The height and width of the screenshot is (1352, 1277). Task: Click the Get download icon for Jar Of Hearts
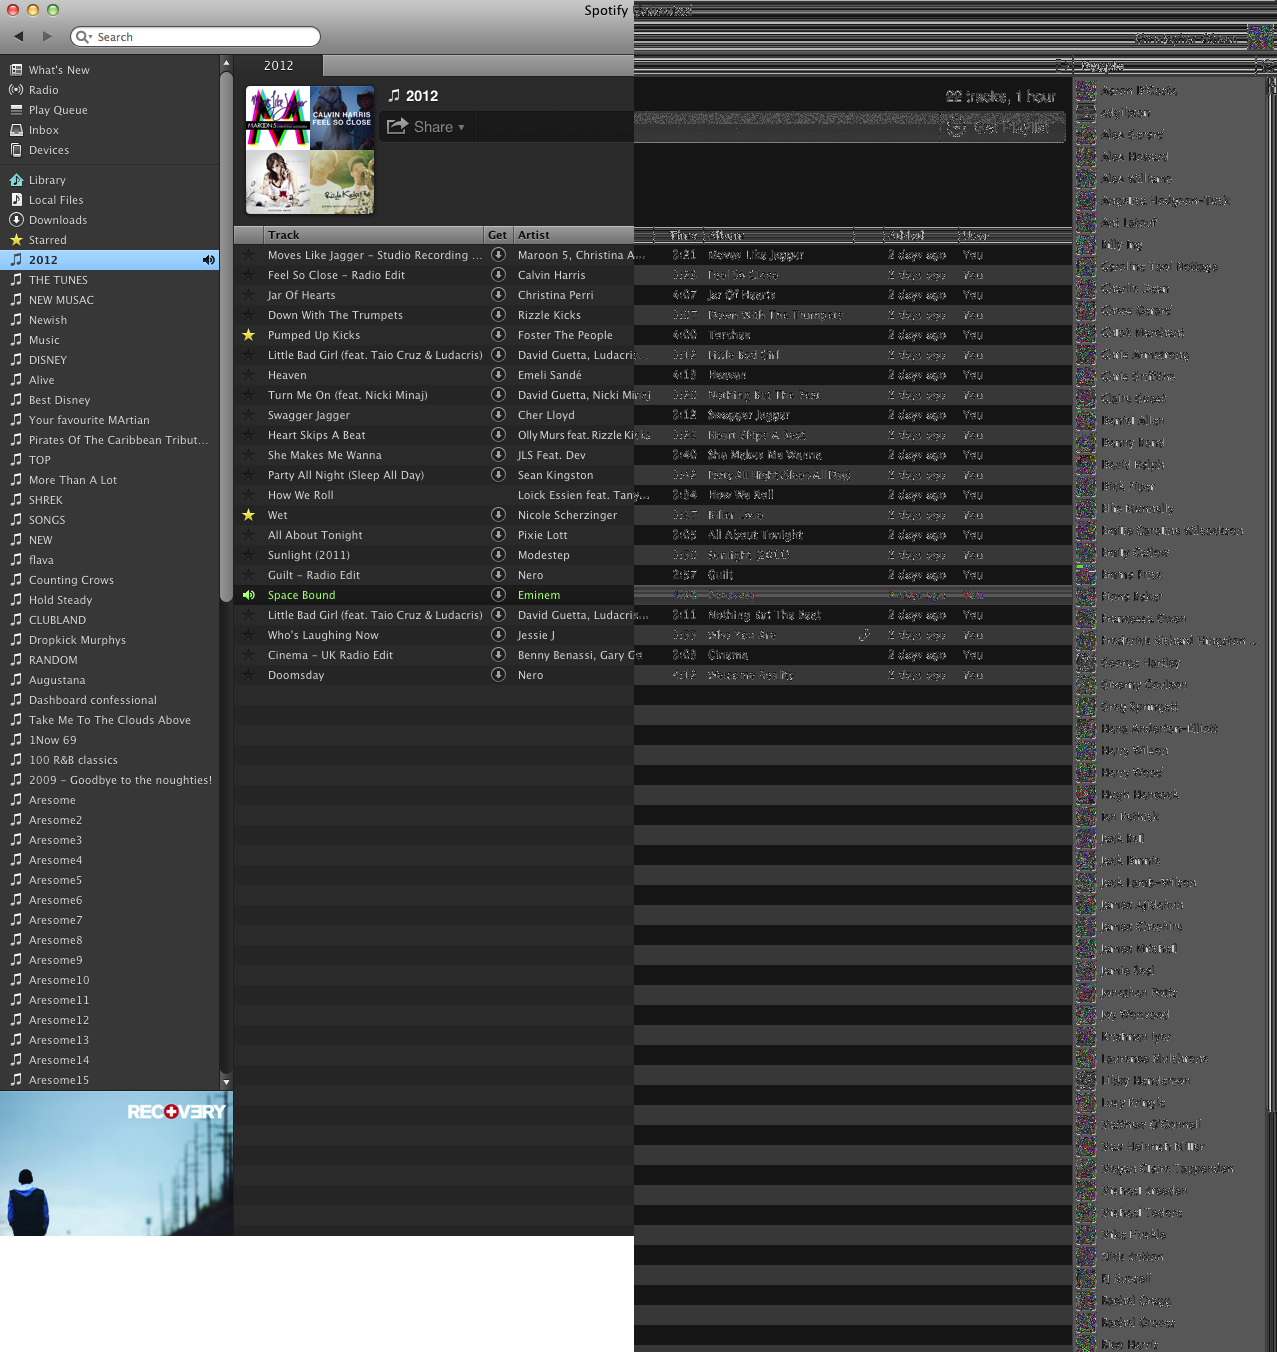(498, 295)
